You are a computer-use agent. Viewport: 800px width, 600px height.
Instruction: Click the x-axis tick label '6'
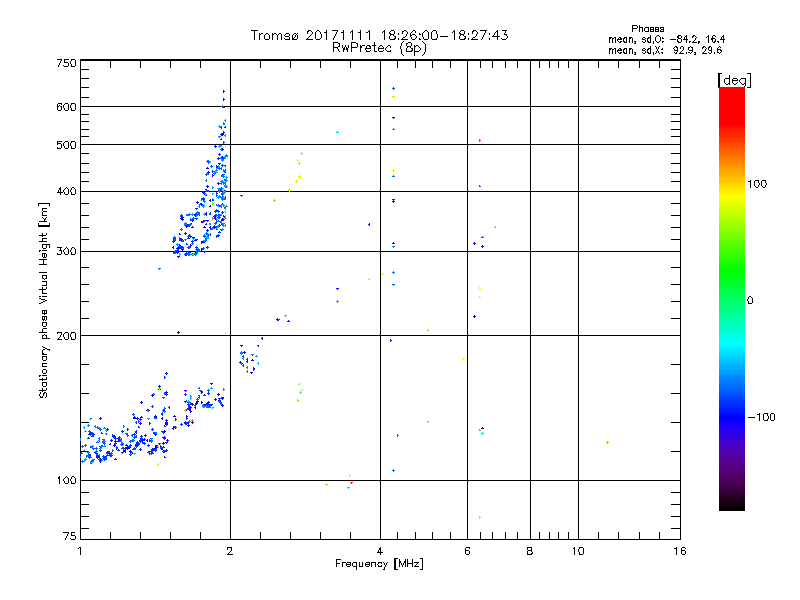(x=467, y=551)
